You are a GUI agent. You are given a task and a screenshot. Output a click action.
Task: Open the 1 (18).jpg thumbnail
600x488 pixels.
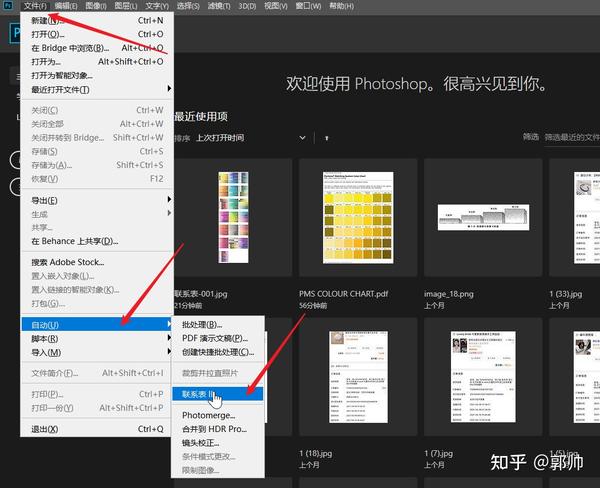click(x=358, y=377)
